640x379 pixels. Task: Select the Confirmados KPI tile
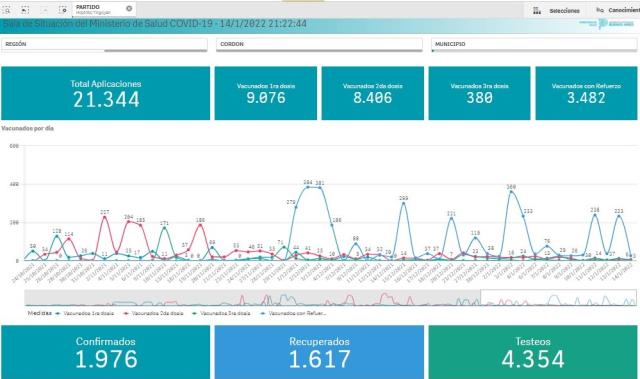pos(106,352)
